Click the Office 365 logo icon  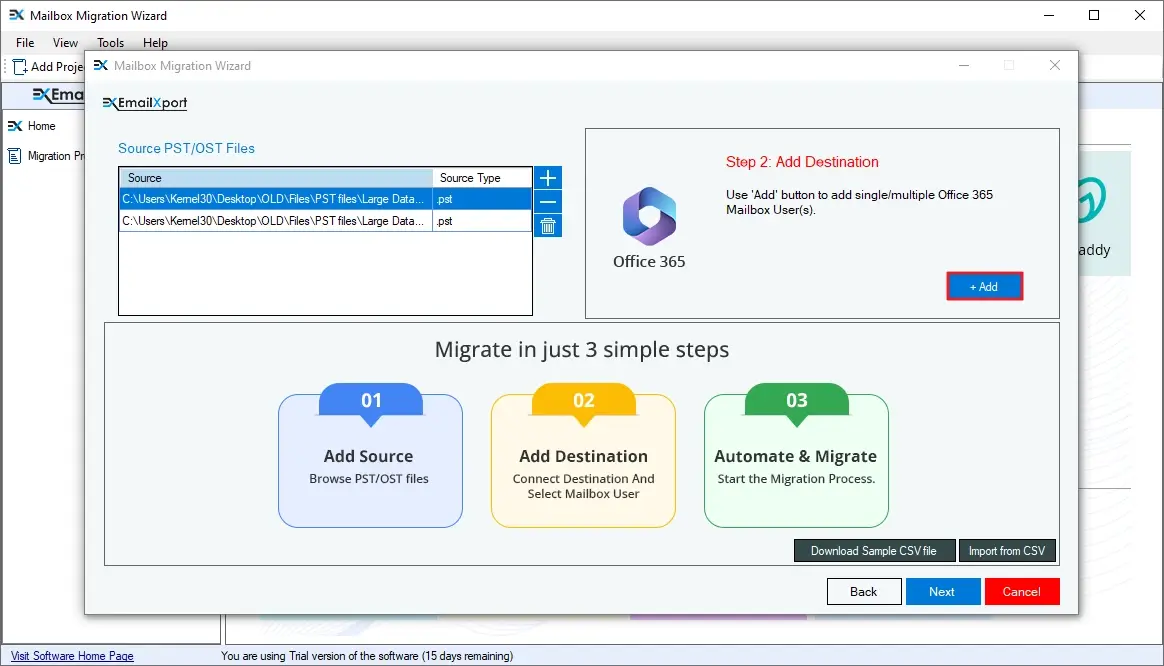pyautogui.click(x=649, y=216)
